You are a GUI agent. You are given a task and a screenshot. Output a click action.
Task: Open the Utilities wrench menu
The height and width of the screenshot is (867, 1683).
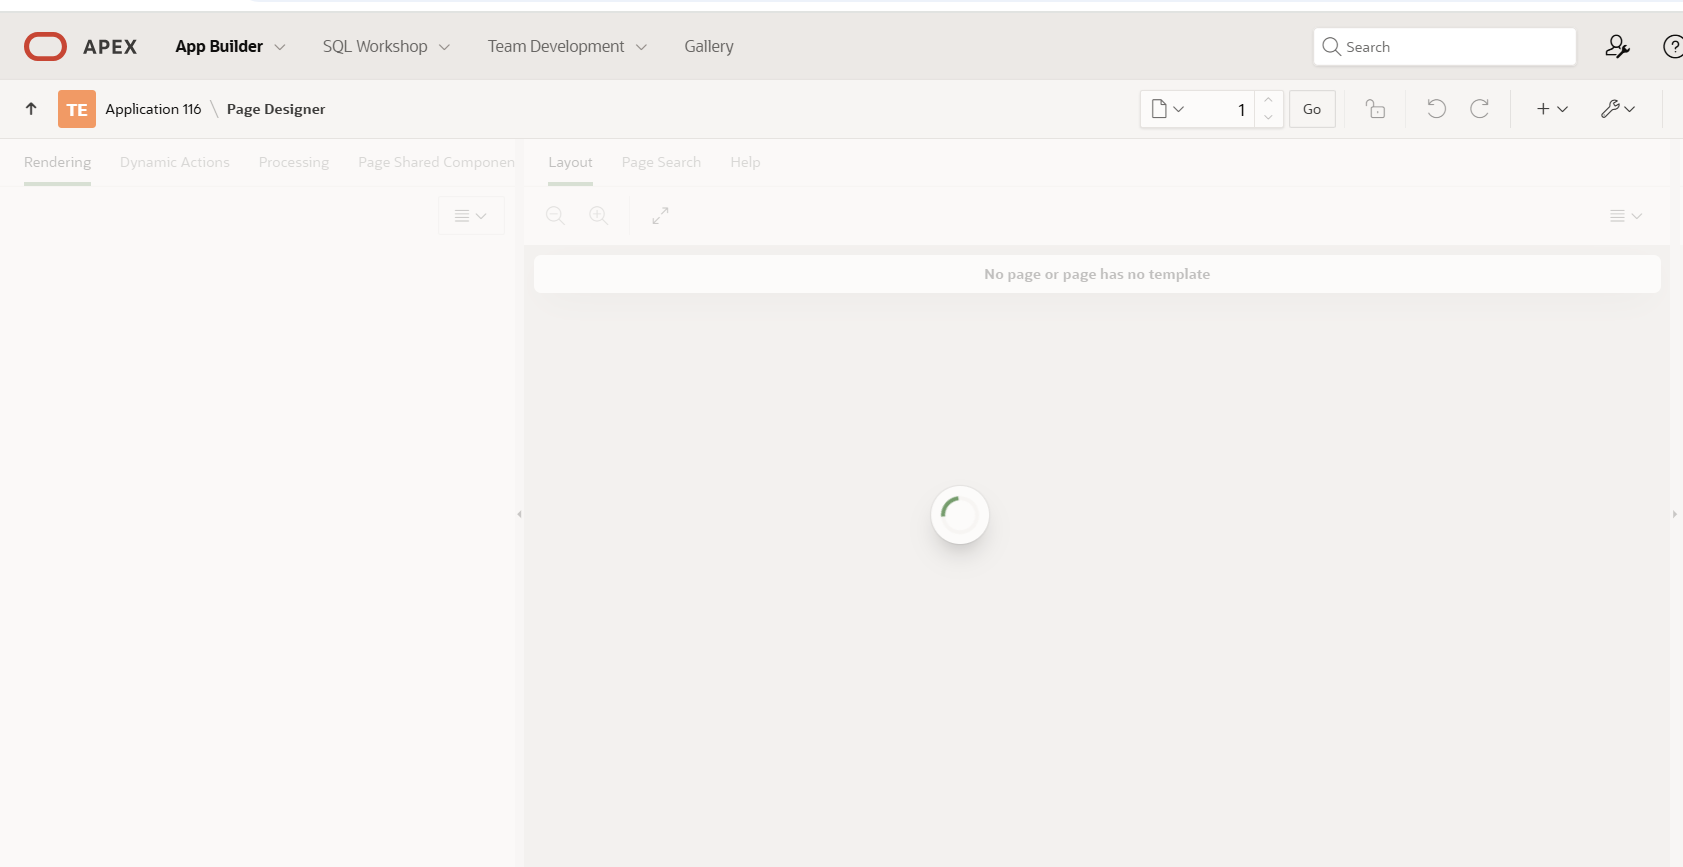(x=1617, y=109)
